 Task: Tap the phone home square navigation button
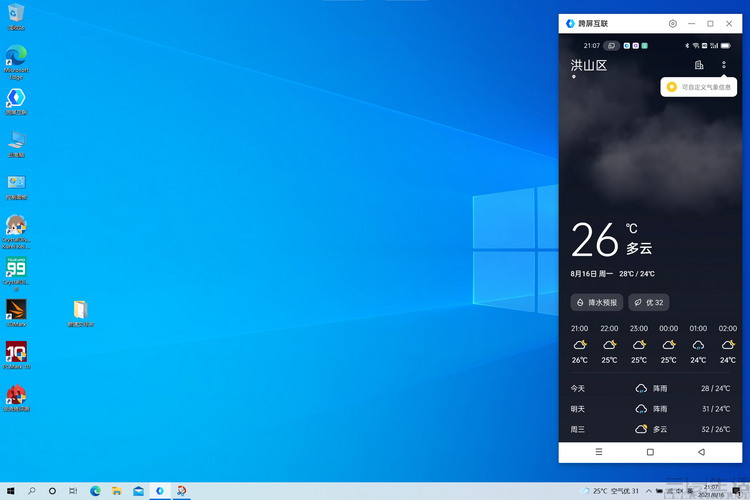pos(650,452)
